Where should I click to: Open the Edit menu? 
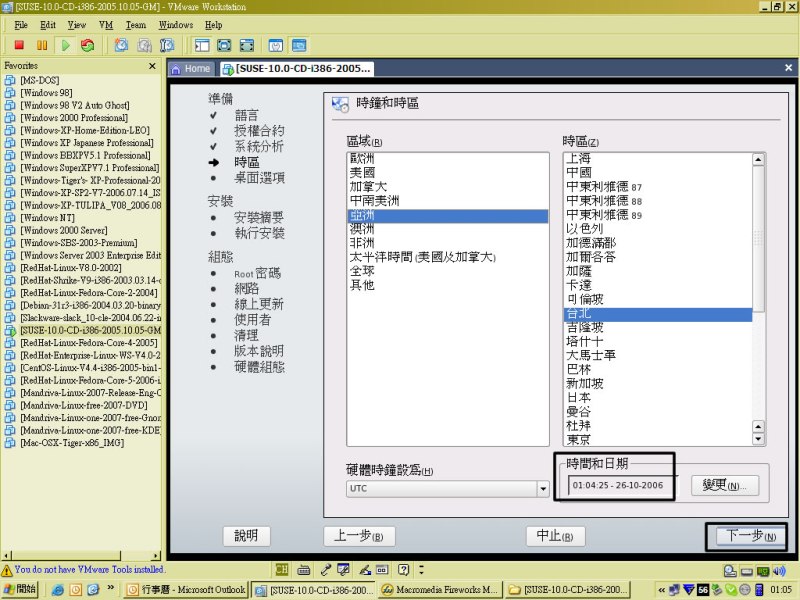point(48,25)
